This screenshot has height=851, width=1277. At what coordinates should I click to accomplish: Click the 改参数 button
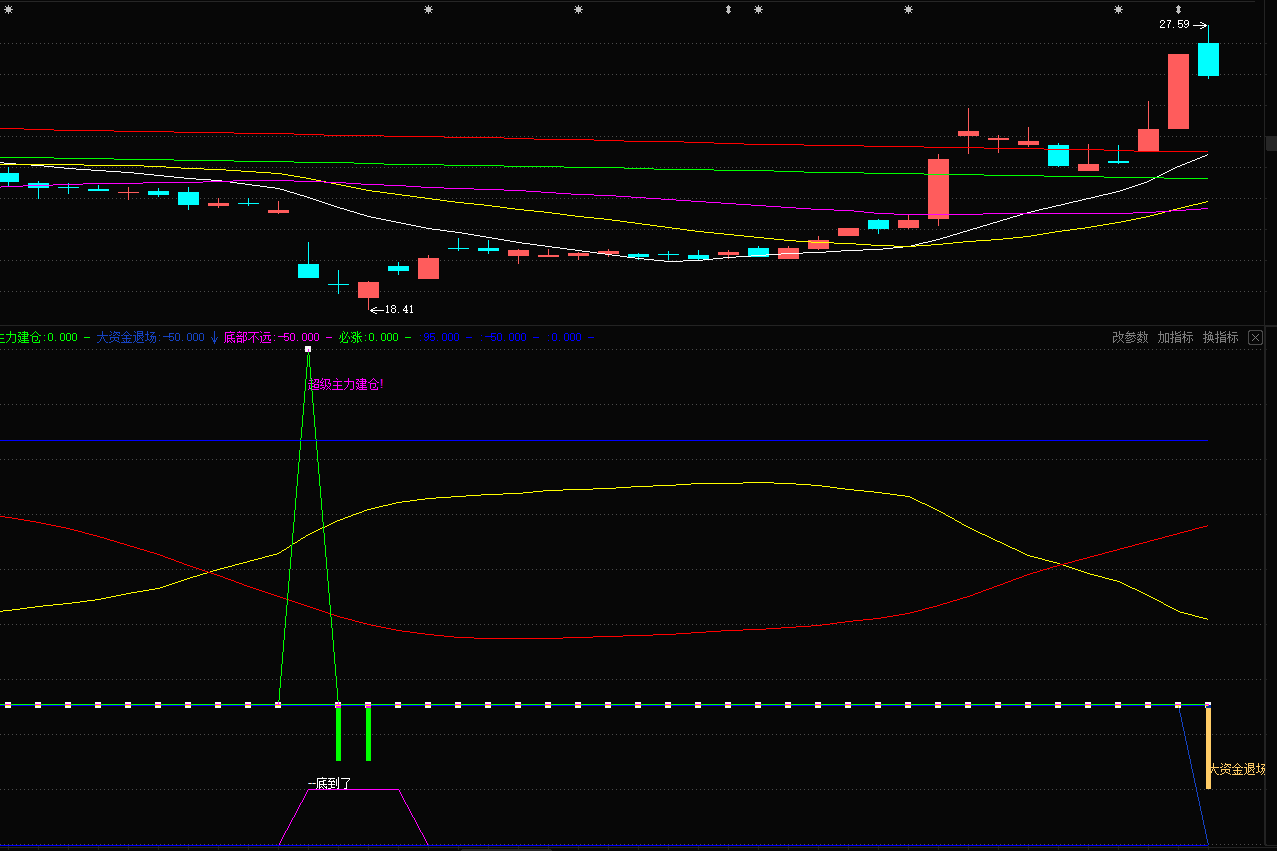pyautogui.click(x=1130, y=337)
